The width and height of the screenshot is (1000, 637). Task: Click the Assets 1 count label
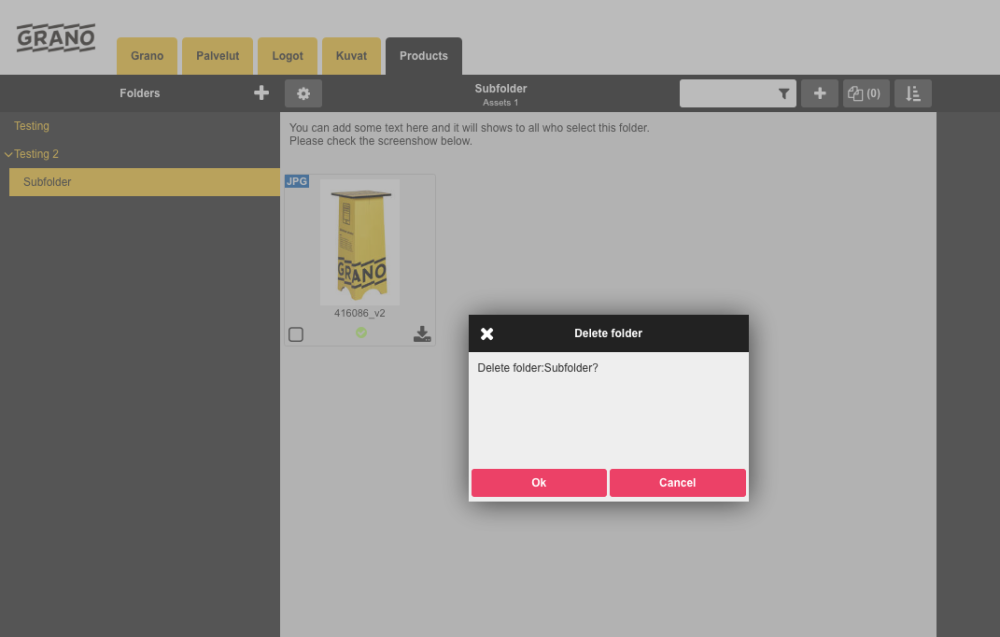pyautogui.click(x=501, y=103)
